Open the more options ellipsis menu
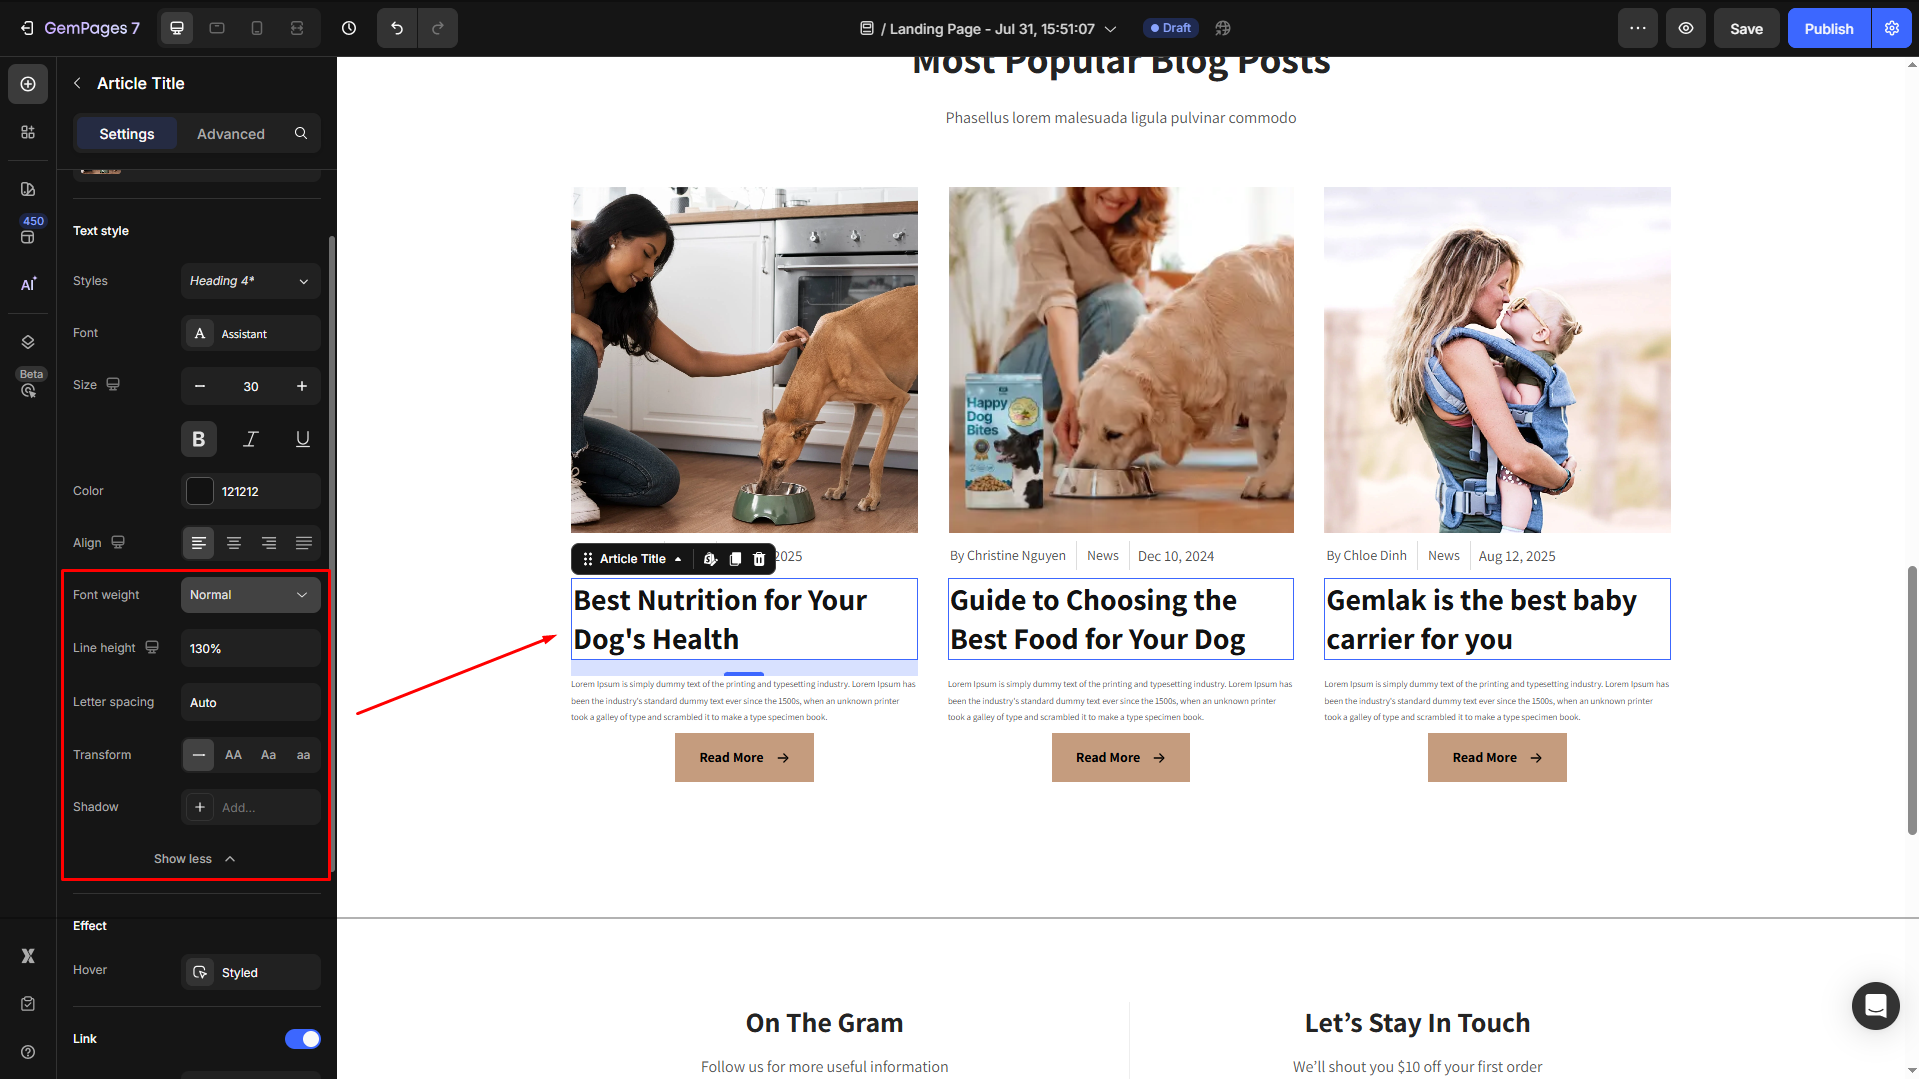1919x1079 pixels. (1638, 28)
